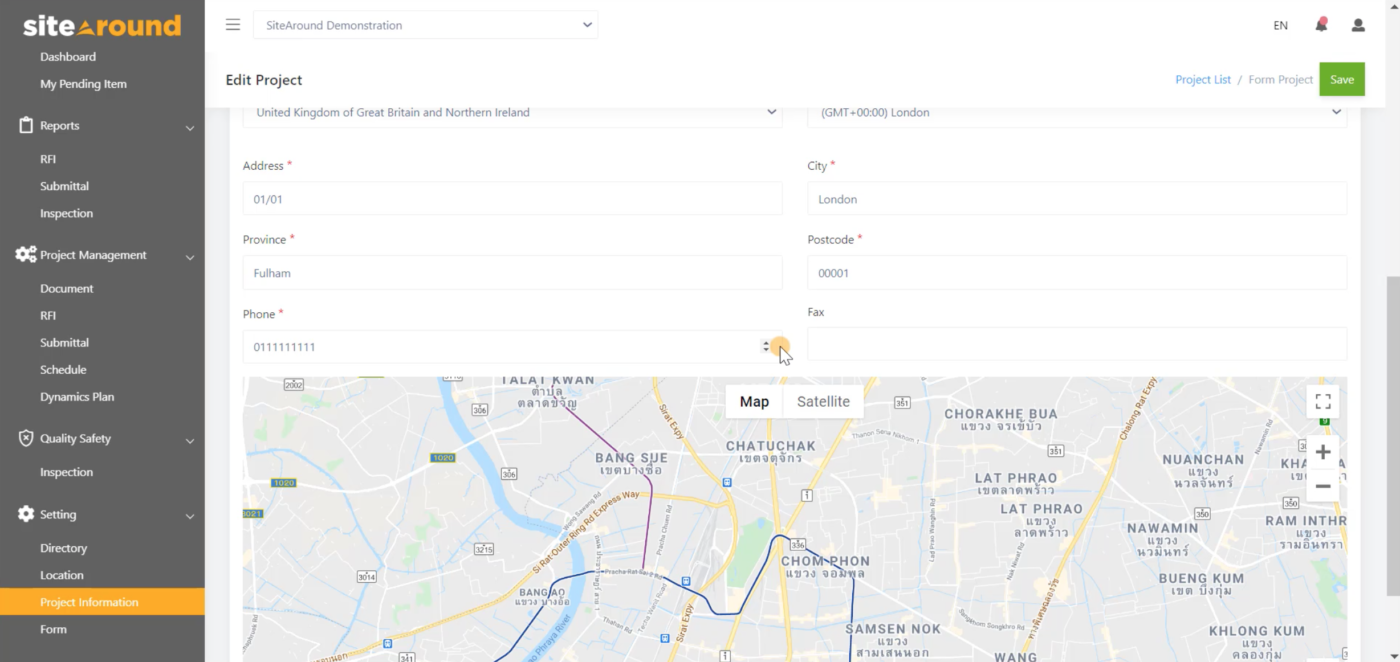
Task: Click the Project Management gear icon
Action: pos(25,255)
